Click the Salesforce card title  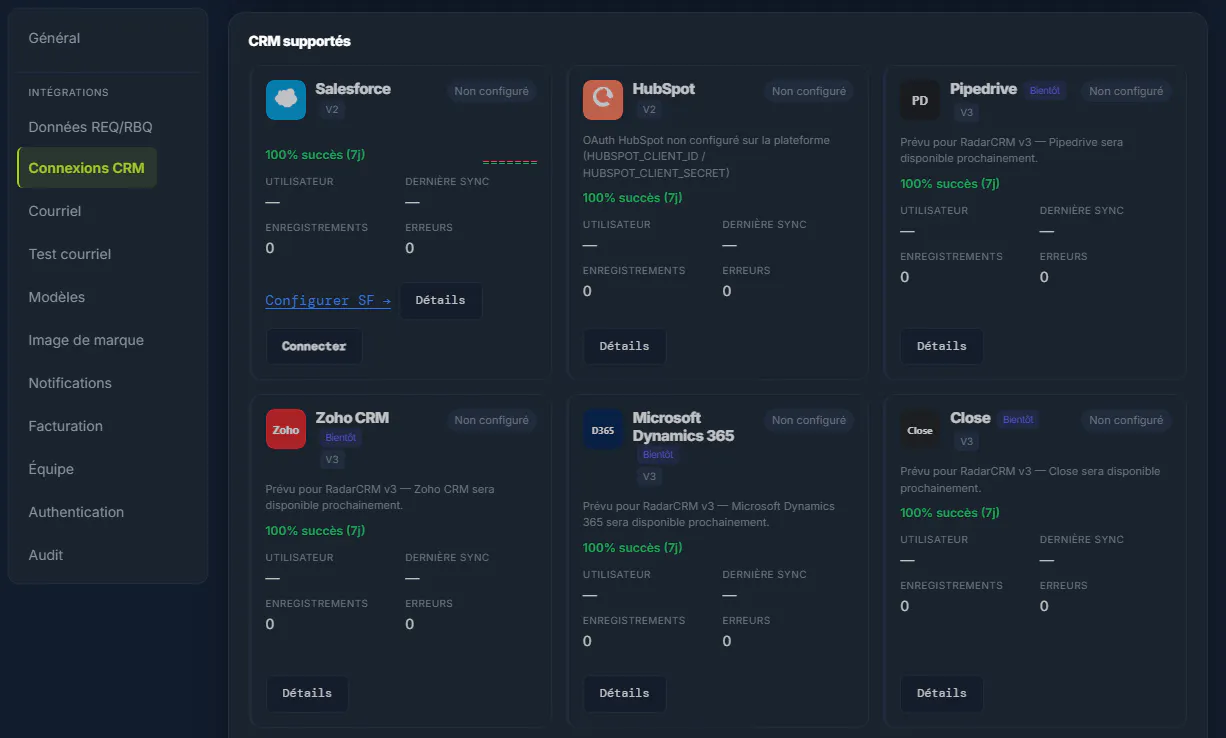coord(353,89)
